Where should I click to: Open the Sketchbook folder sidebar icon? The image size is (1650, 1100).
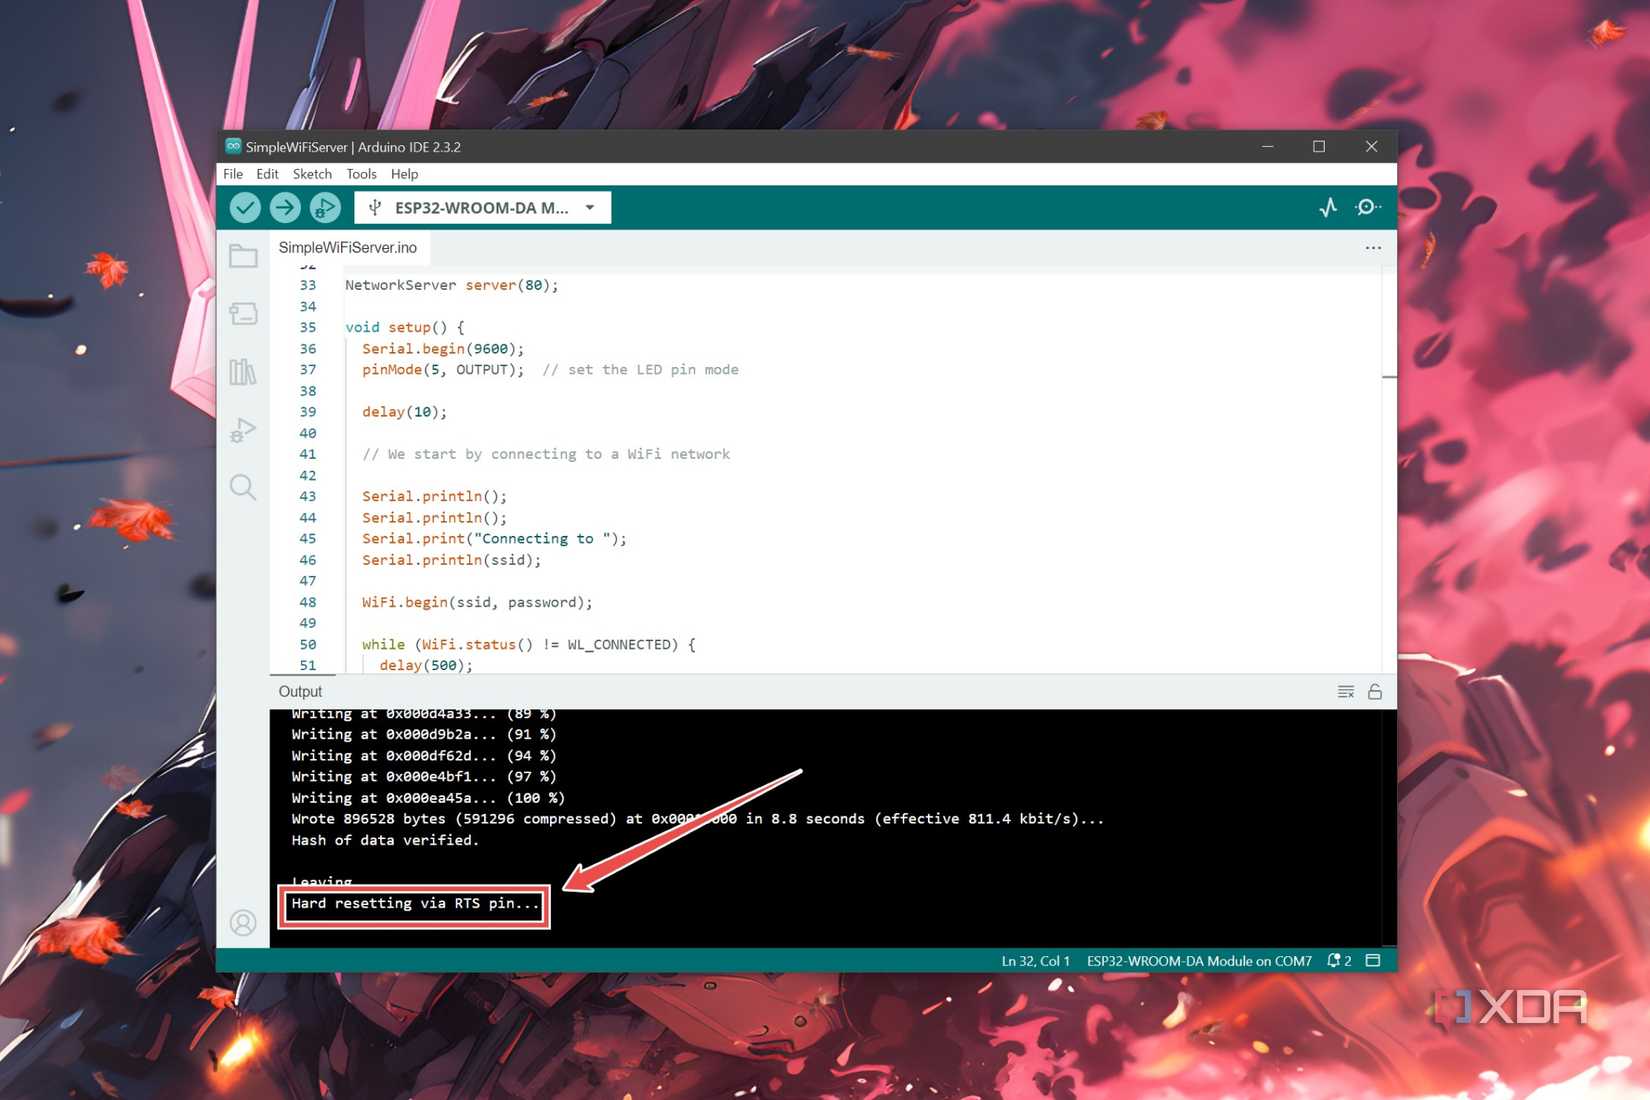pos(243,256)
